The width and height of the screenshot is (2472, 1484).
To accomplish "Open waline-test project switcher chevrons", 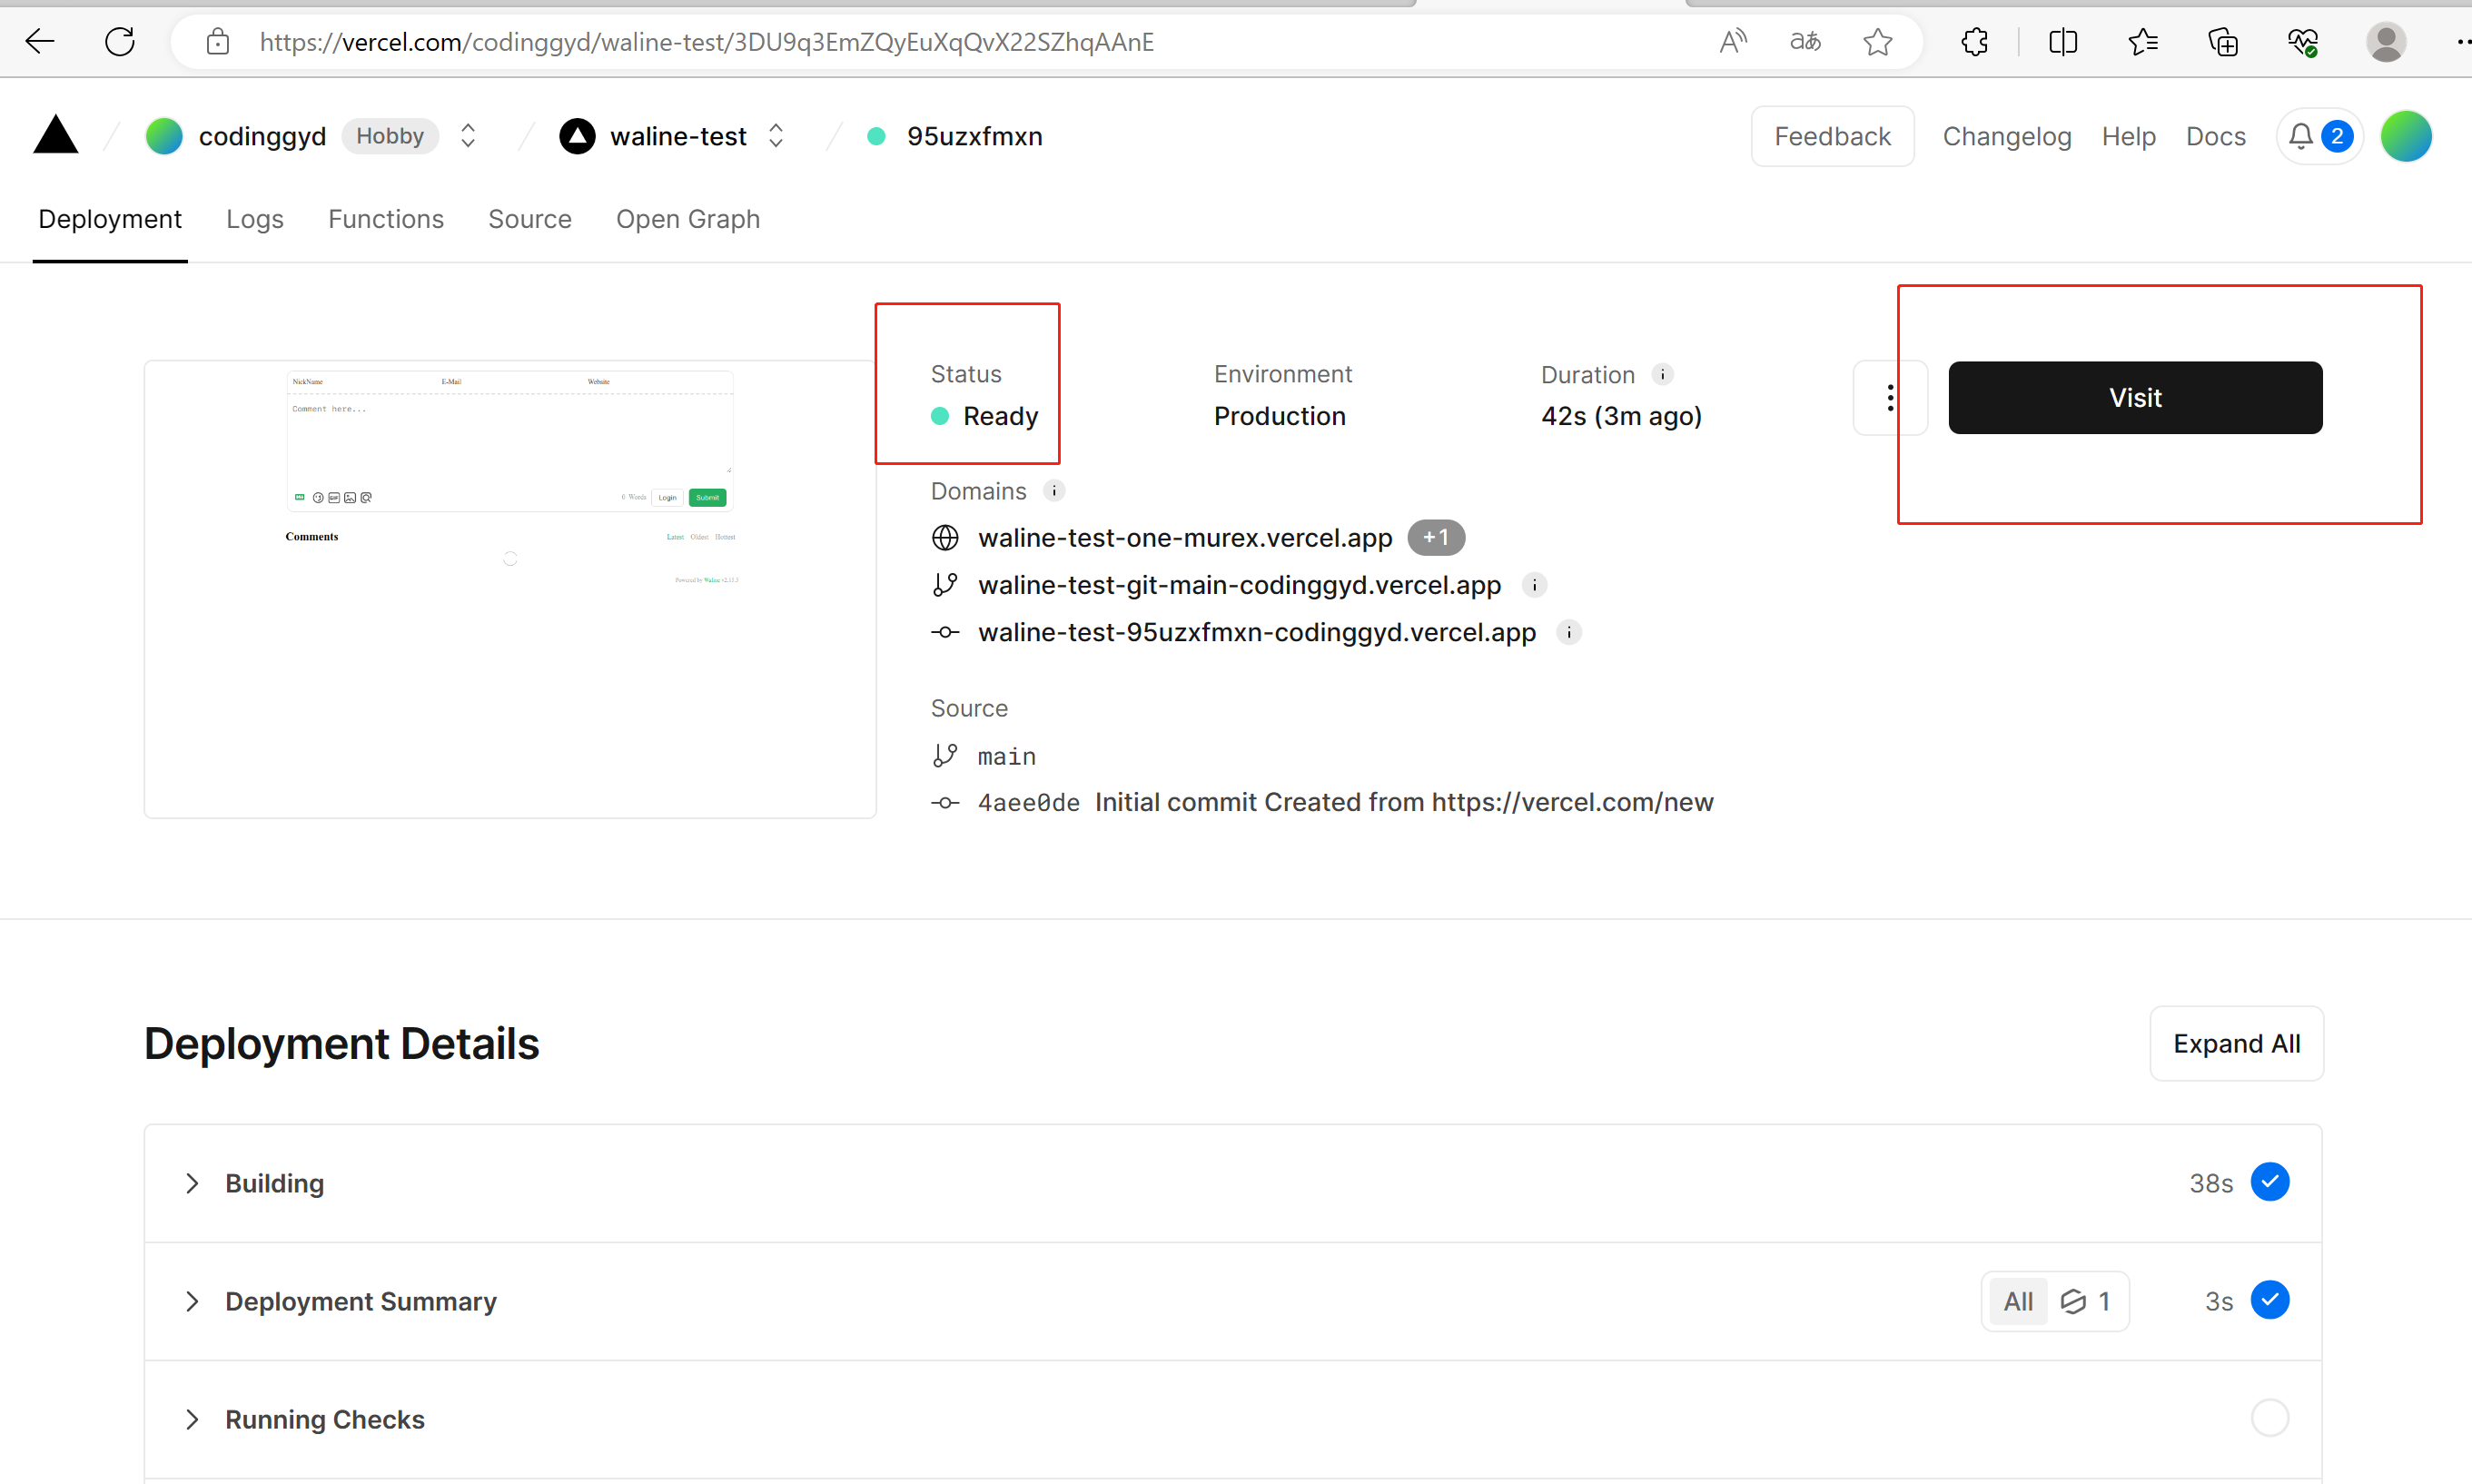I will click(x=776, y=136).
